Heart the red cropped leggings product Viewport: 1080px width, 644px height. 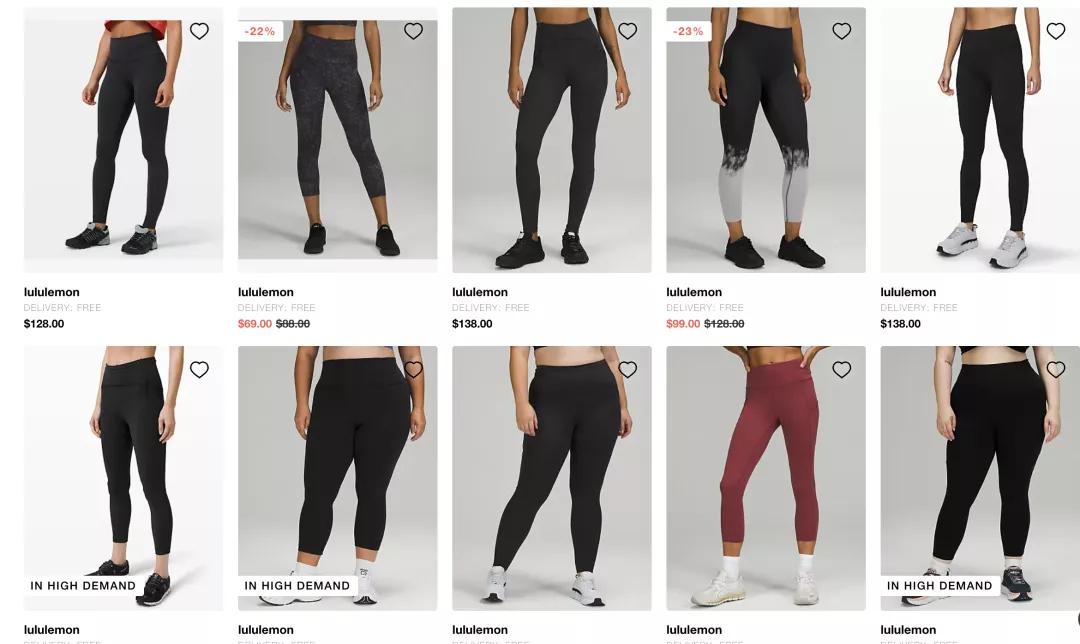click(842, 370)
